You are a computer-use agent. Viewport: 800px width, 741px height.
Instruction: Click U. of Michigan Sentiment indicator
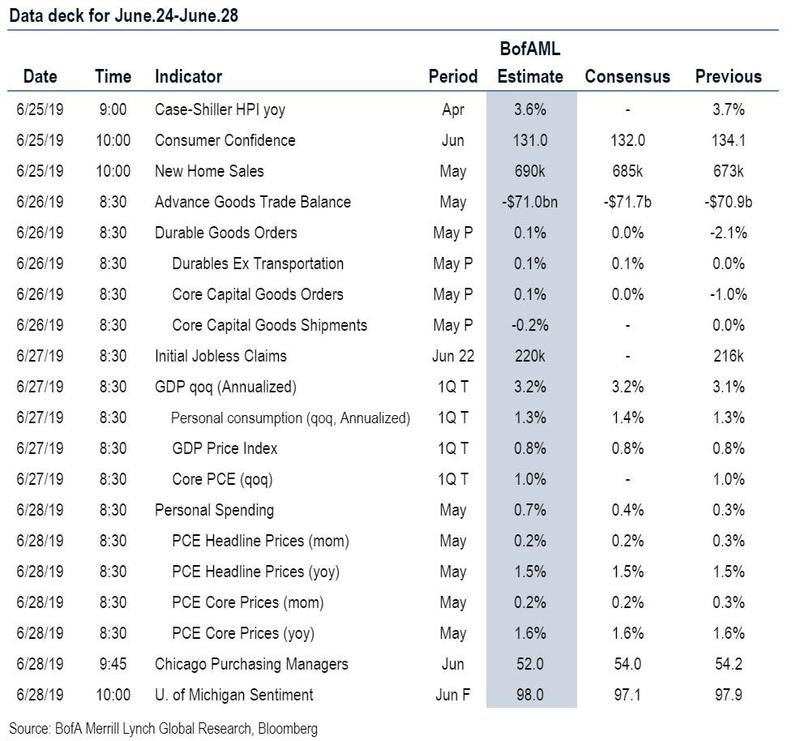point(234,695)
